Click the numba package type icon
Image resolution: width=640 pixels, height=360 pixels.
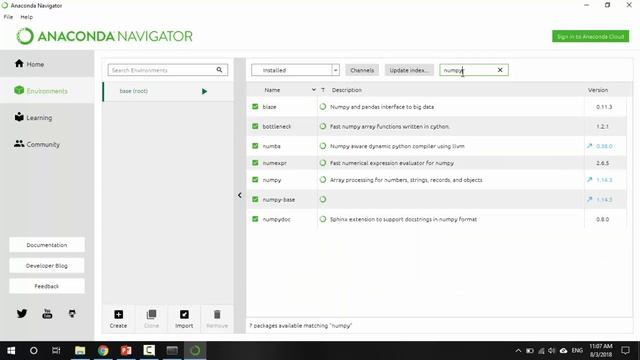click(323, 146)
